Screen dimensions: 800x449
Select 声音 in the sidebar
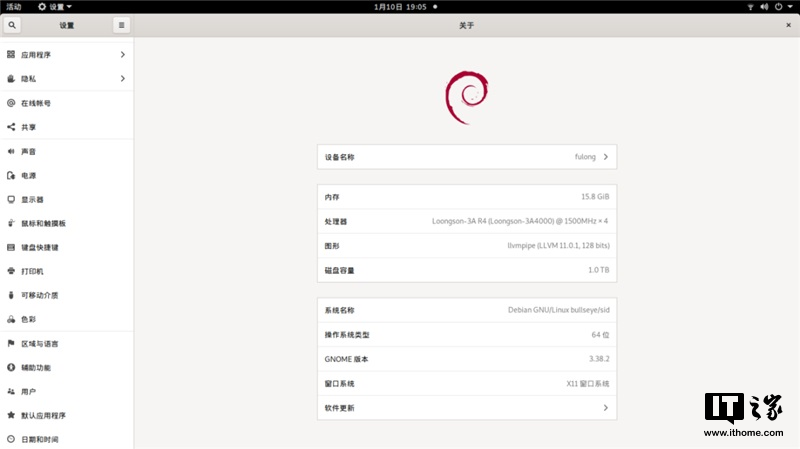click(x=67, y=152)
